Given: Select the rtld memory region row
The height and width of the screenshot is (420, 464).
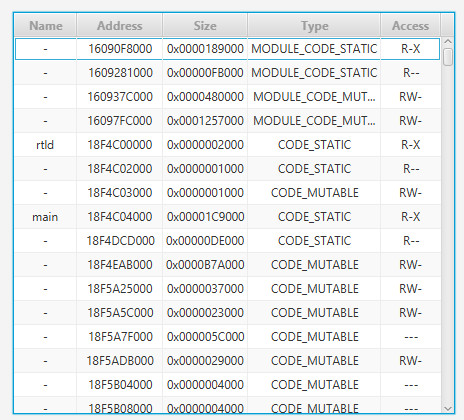Looking at the screenshot, I should (x=228, y=145).
